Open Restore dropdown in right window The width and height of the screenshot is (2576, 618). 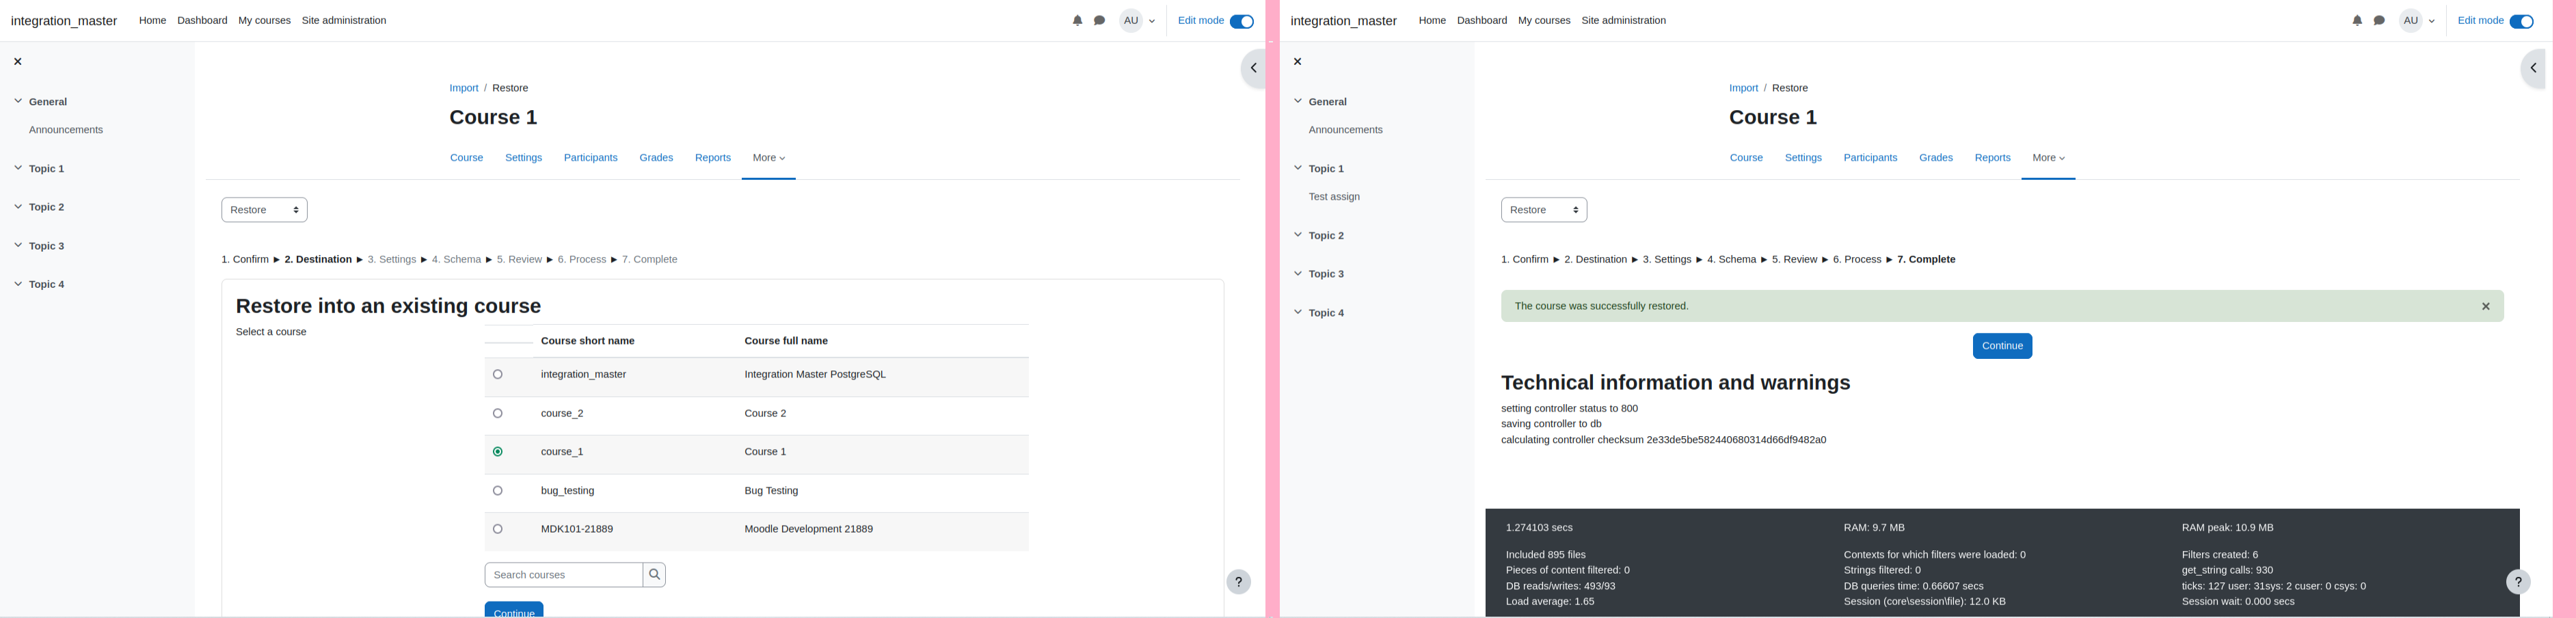point(1544,210)
